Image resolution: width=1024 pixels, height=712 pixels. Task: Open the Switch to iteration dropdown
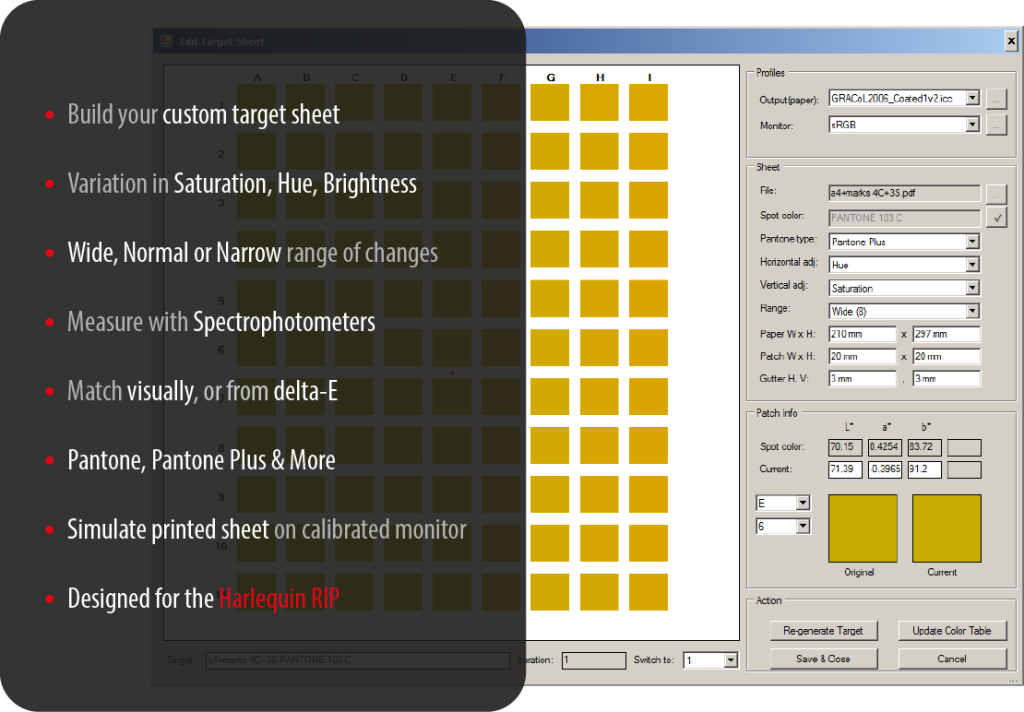point(731,660)
